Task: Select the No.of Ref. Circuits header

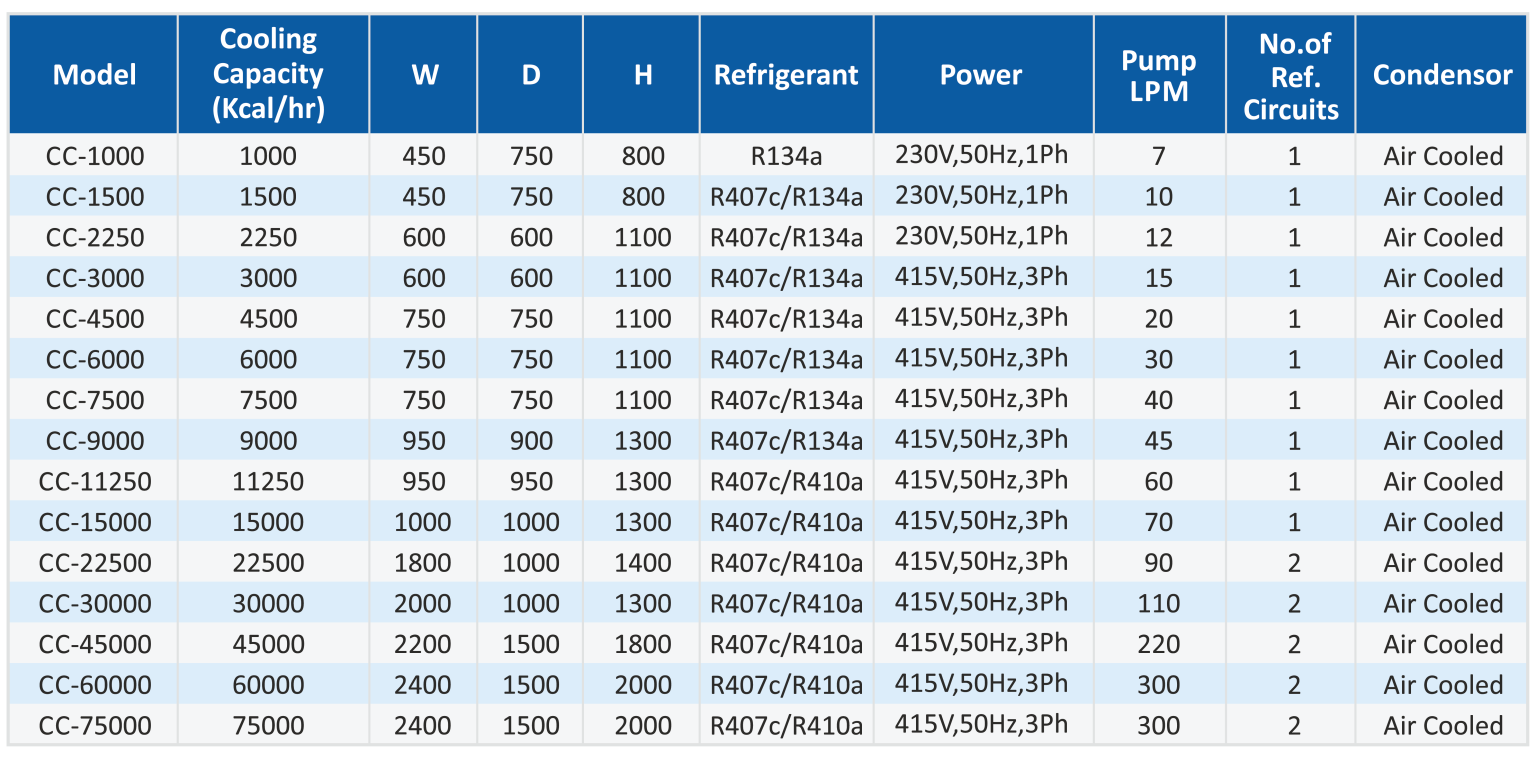Action: 1290,75
